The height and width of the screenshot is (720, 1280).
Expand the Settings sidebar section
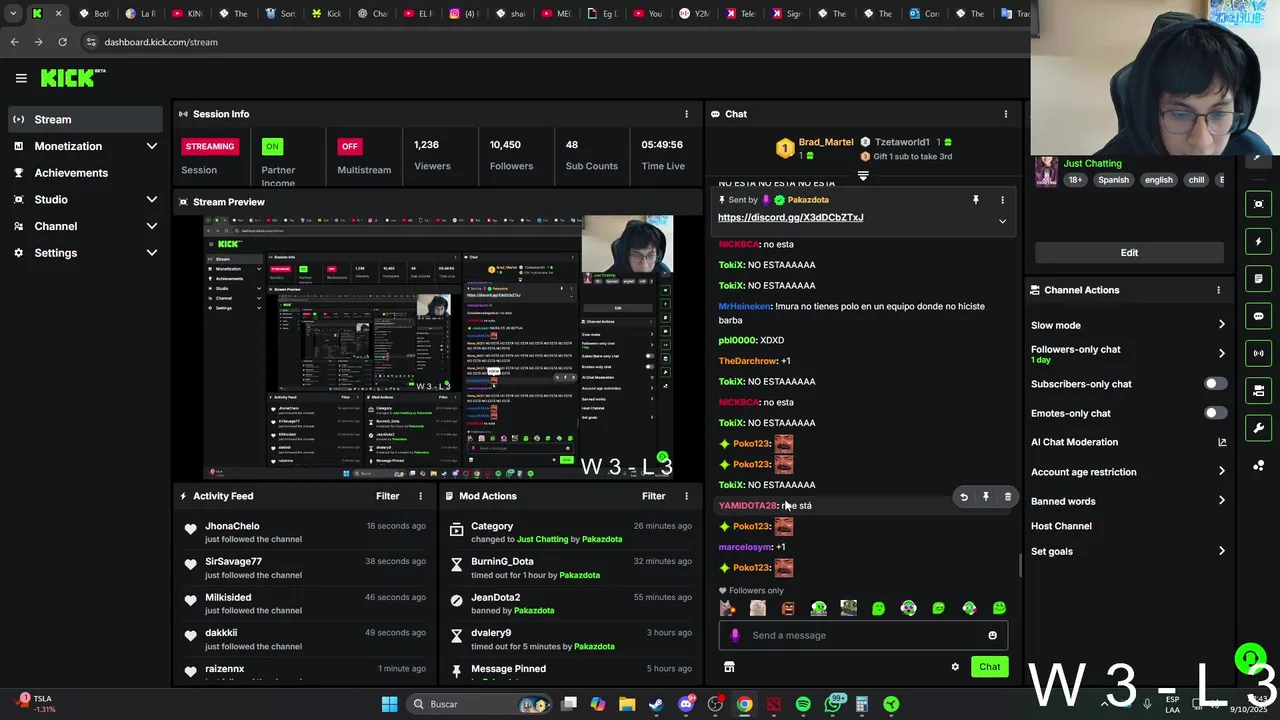tap(85, 253)
